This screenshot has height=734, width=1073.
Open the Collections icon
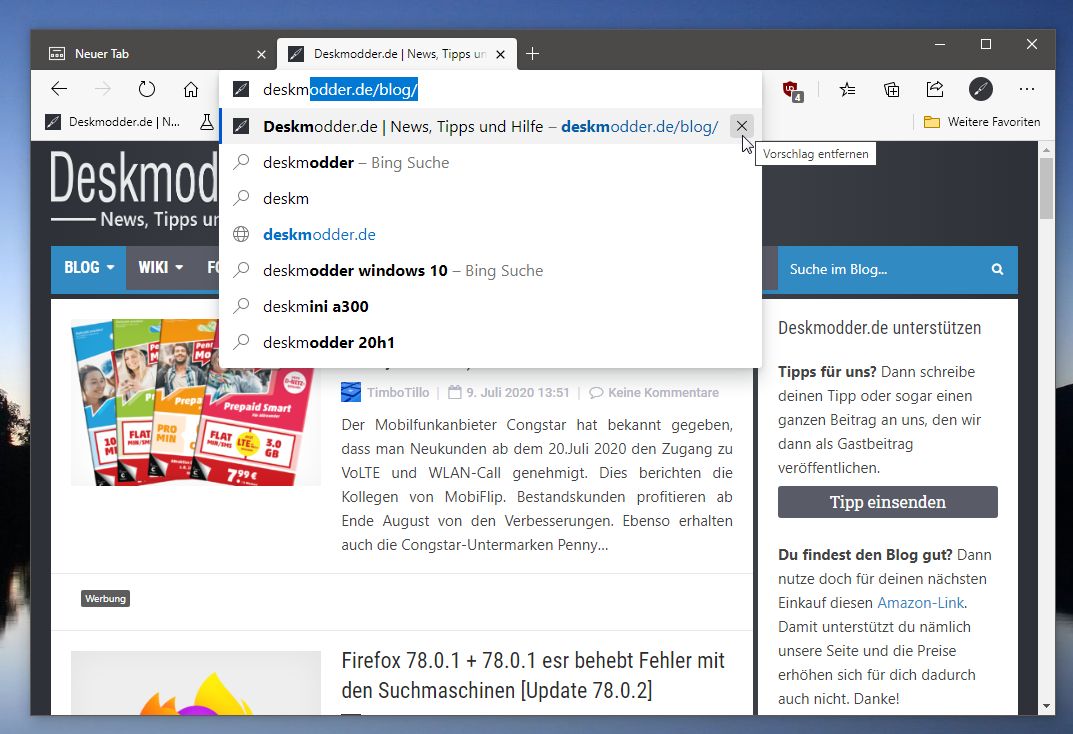pyautogui.click(x=891, y=89)
